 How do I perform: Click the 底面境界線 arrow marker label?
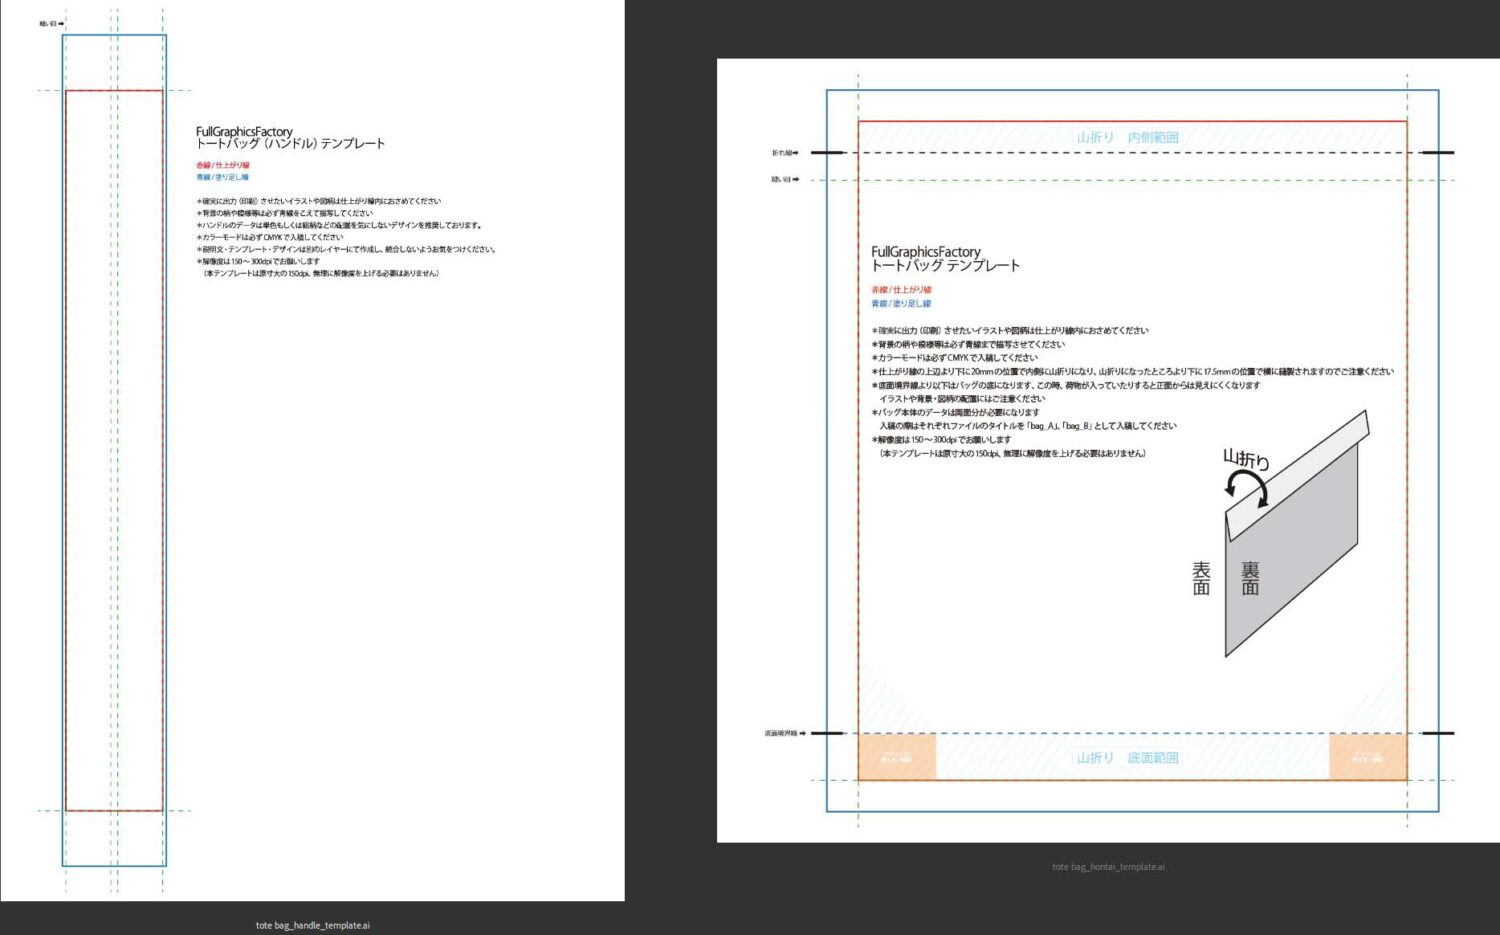coord(785,733)
